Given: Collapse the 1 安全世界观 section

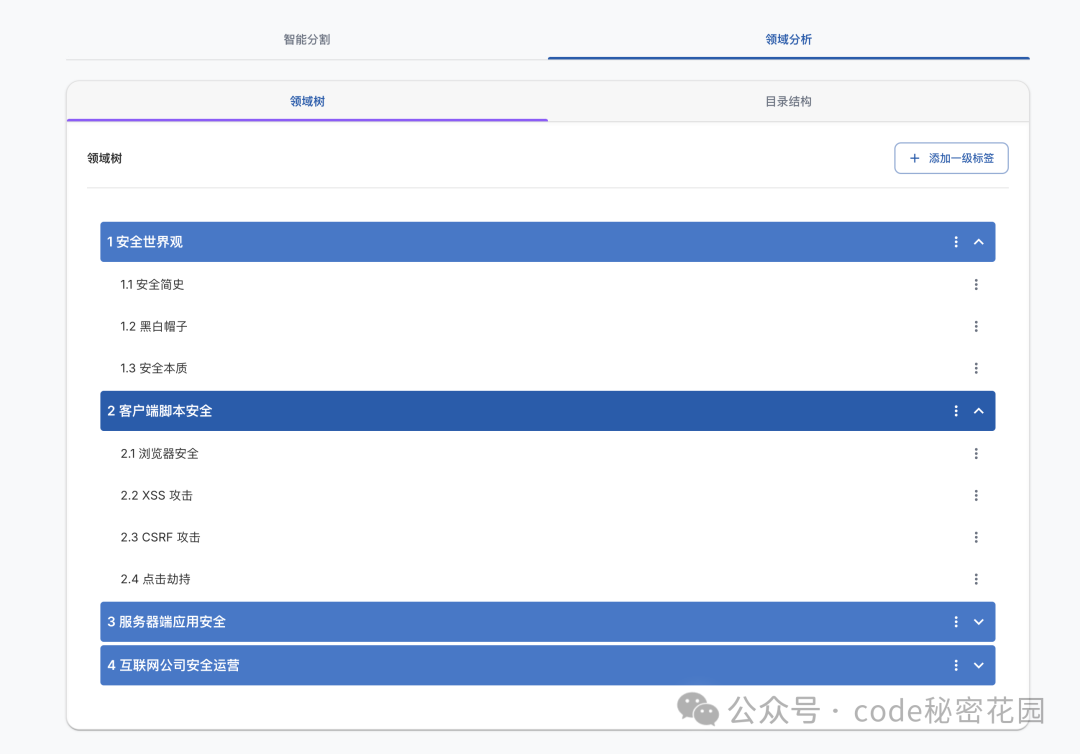Looking at the screenshot, I should pos(979,242).
